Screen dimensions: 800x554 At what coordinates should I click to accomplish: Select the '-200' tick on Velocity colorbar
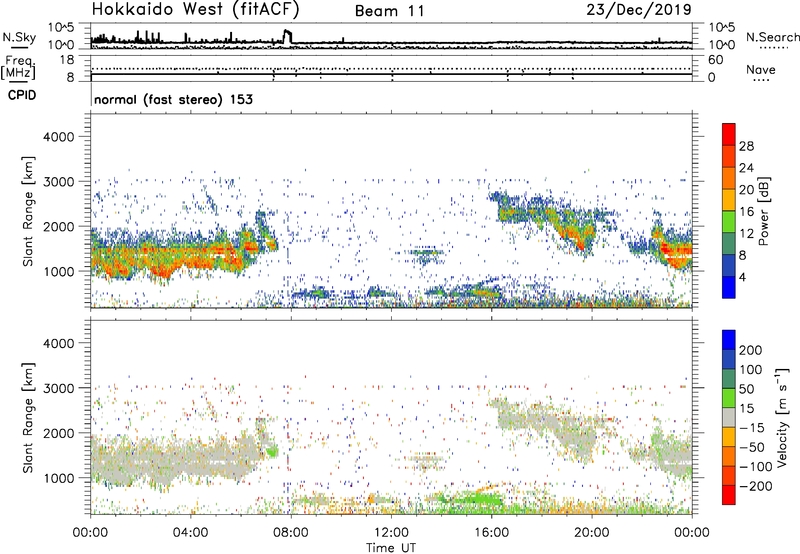pos(756,486)
